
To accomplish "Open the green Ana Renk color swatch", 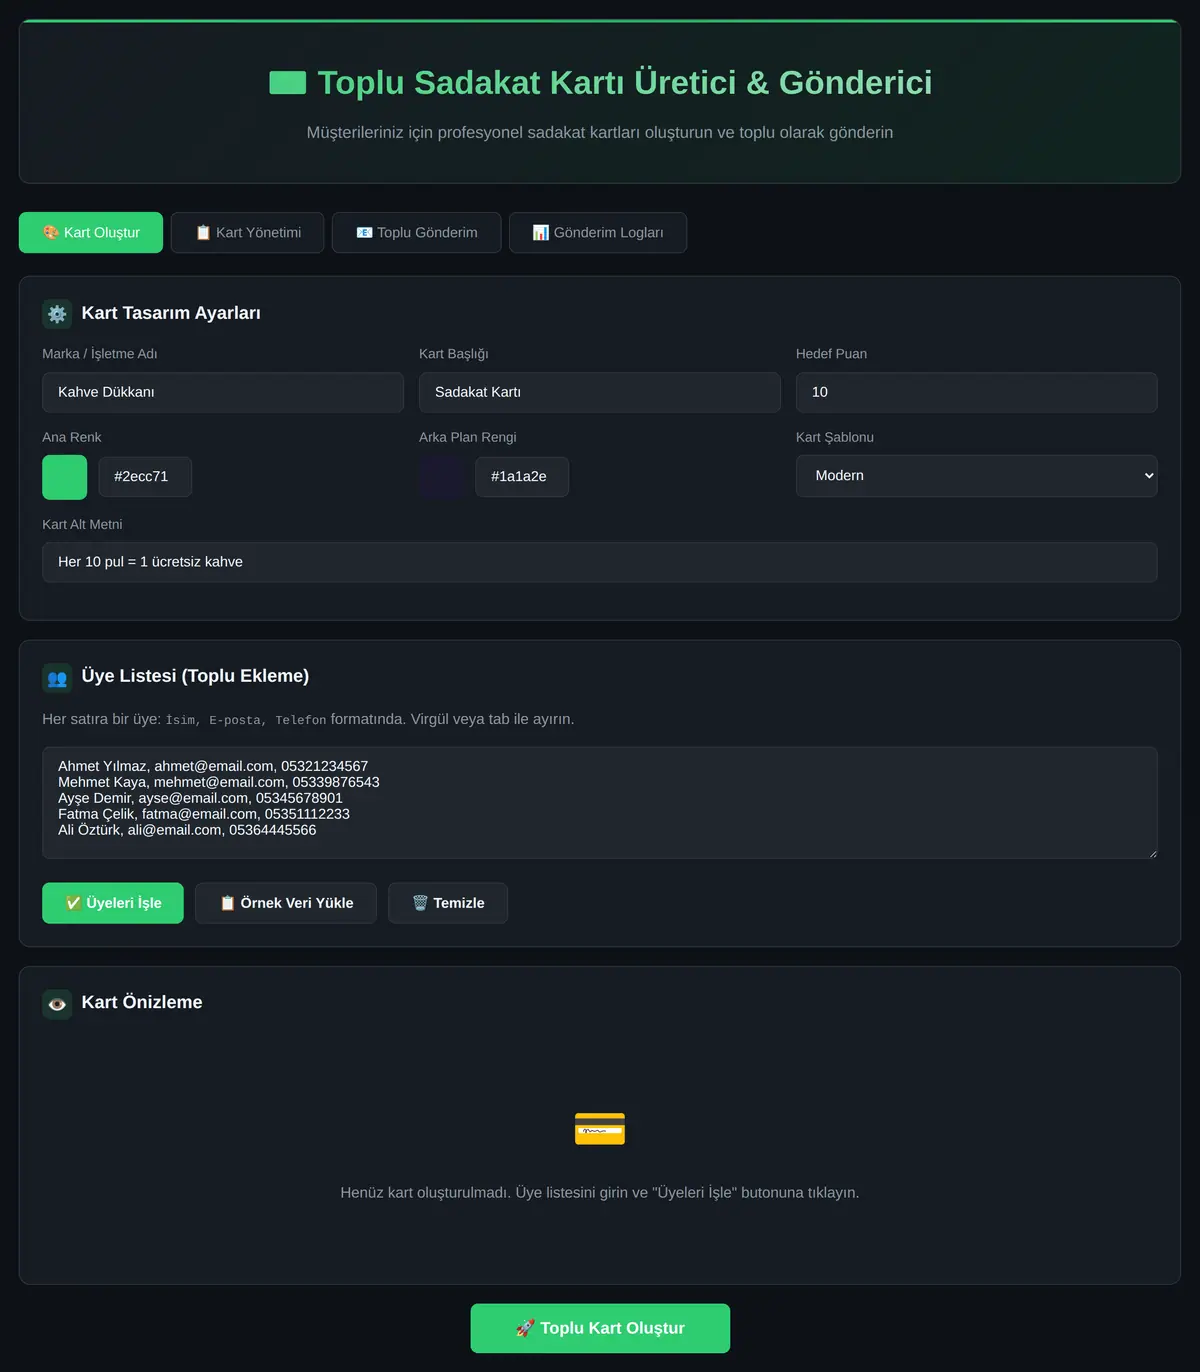I will click(65, 477).
